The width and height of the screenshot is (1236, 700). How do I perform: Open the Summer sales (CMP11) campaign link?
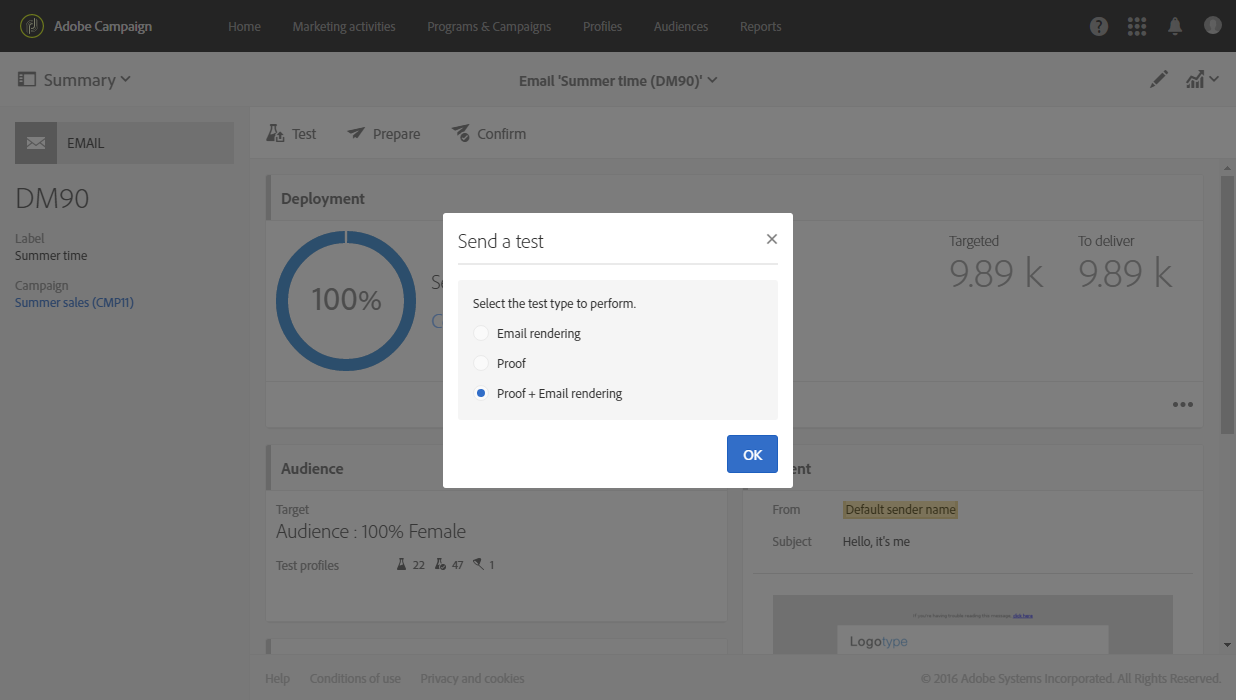pyautogui.click(x=74, y=302)
